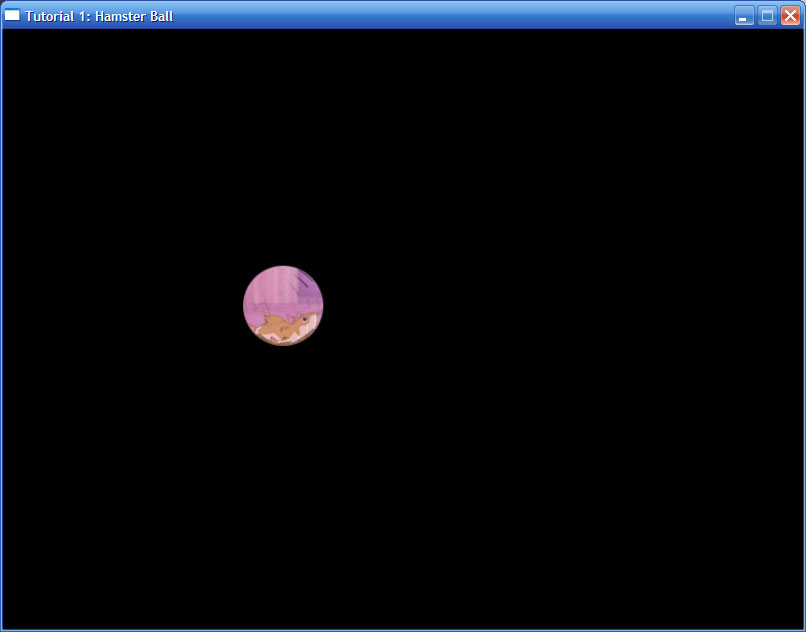Viewport: 806px width, 632px height.
Task: Close the Hamster Ball tutorial window
Action: pyautogui.click(x=790, y=15)
